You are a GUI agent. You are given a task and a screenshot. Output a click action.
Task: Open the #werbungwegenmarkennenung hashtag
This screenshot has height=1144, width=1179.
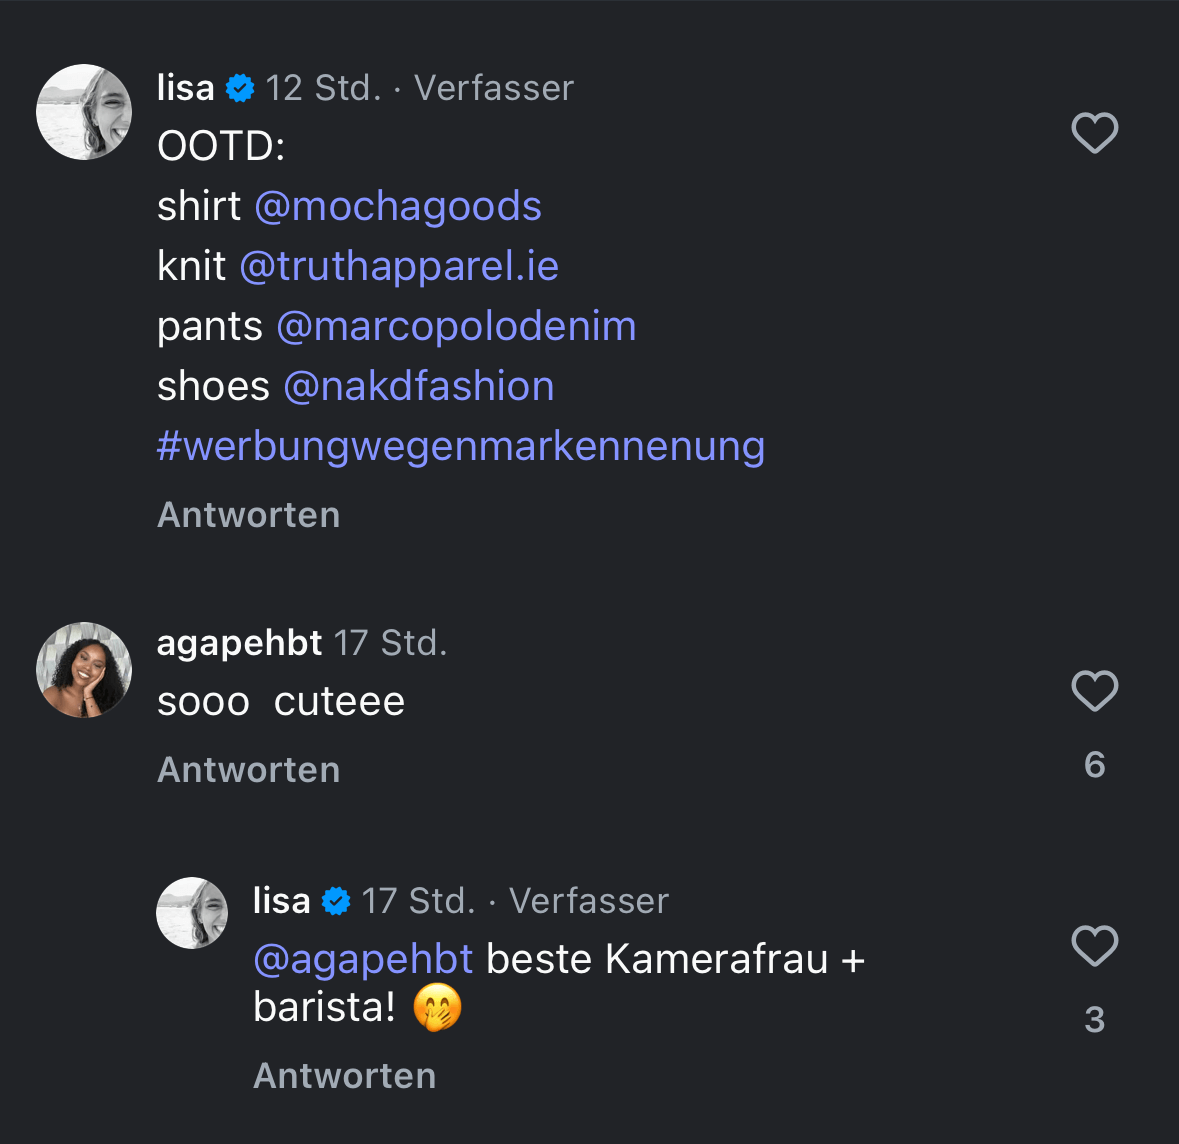point(461,446)
